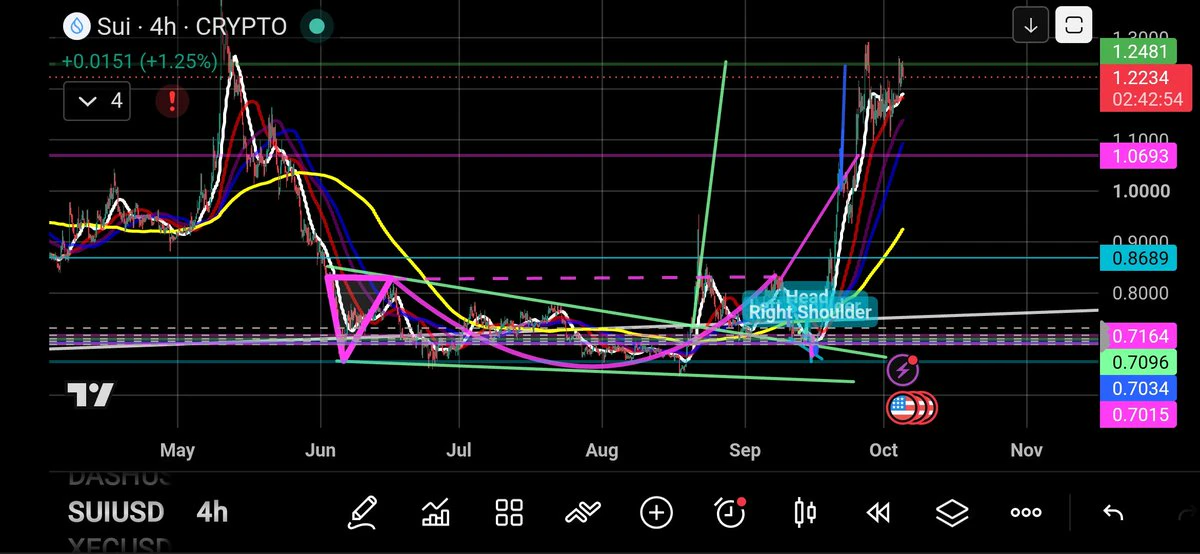Select the 0.7034 blue price label
Image resolution: width=1200 pixels, height=554 pixels.
click(1140, 388)
